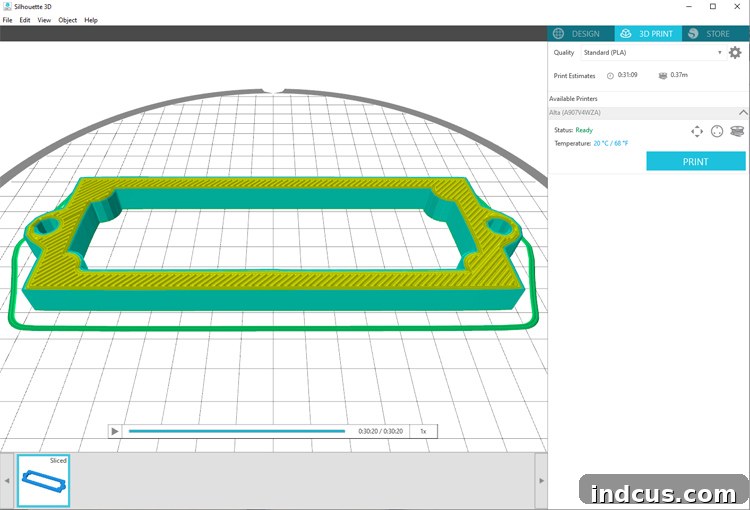Screen dimensions: 750x510
Task: Click the 0:31:09 print time estimate
Action: (627, 75)
